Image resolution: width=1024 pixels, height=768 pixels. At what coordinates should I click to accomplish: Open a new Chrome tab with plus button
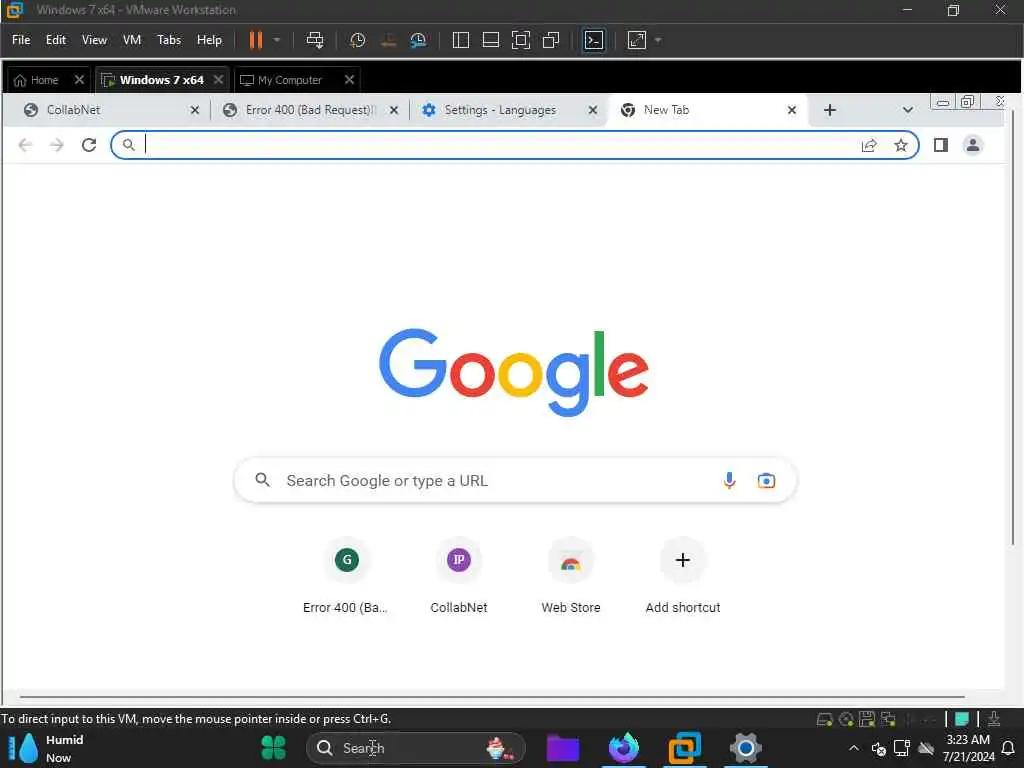(x=830, y=110)
